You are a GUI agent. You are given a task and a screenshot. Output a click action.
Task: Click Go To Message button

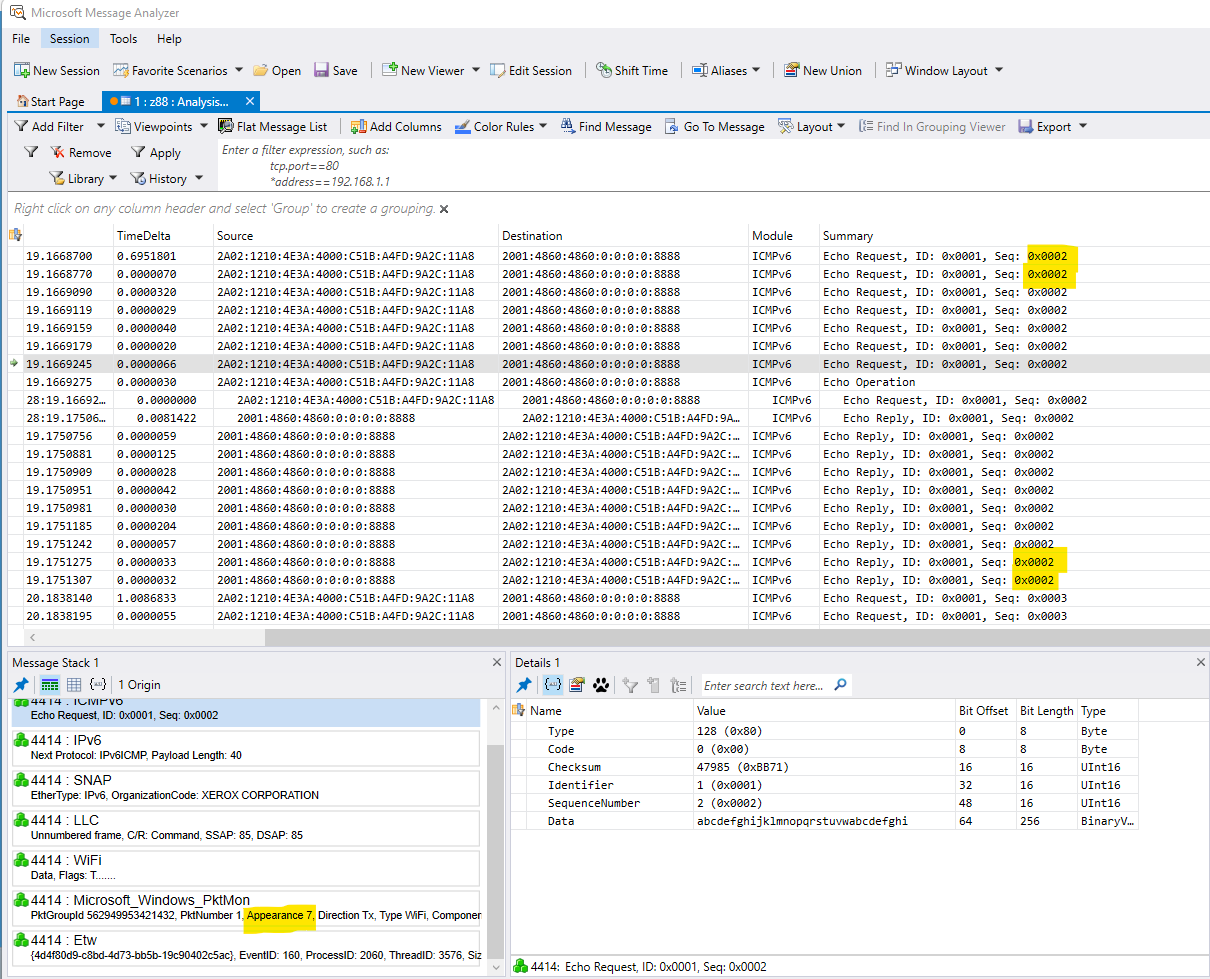[x=715, y=127]
